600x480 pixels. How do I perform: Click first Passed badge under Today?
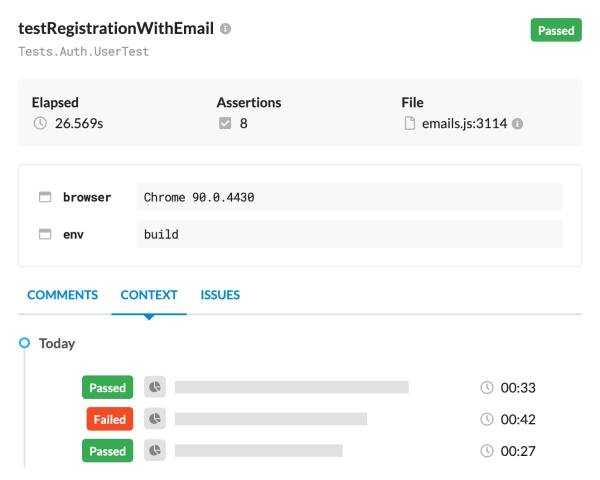click(x=108, y=387)
